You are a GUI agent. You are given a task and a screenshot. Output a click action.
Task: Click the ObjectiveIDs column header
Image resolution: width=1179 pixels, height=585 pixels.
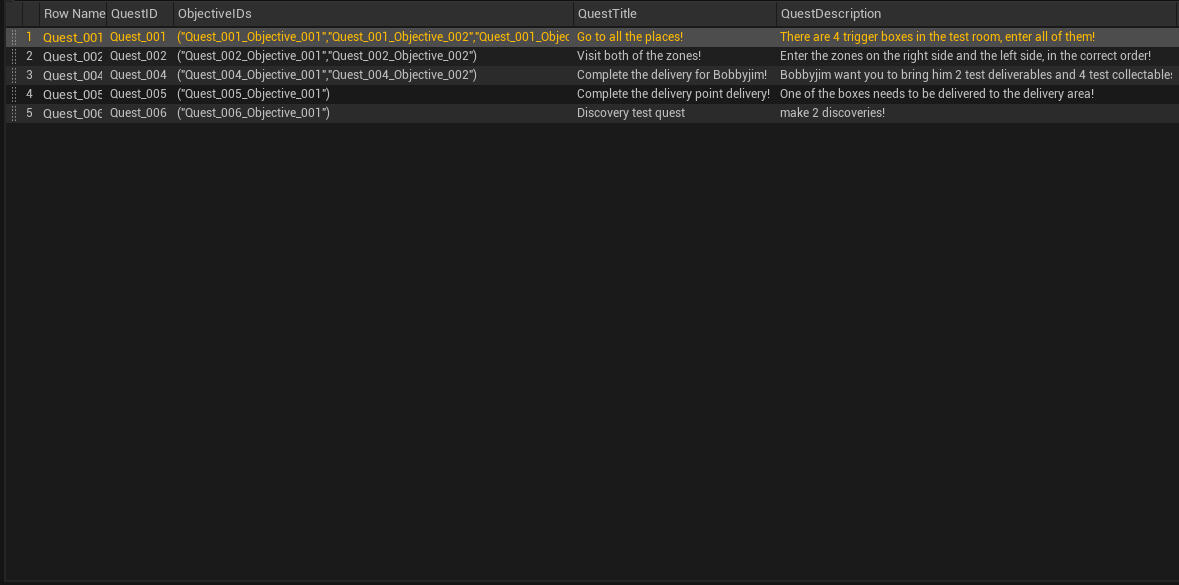pyautogui.click(x=214, y=14)
